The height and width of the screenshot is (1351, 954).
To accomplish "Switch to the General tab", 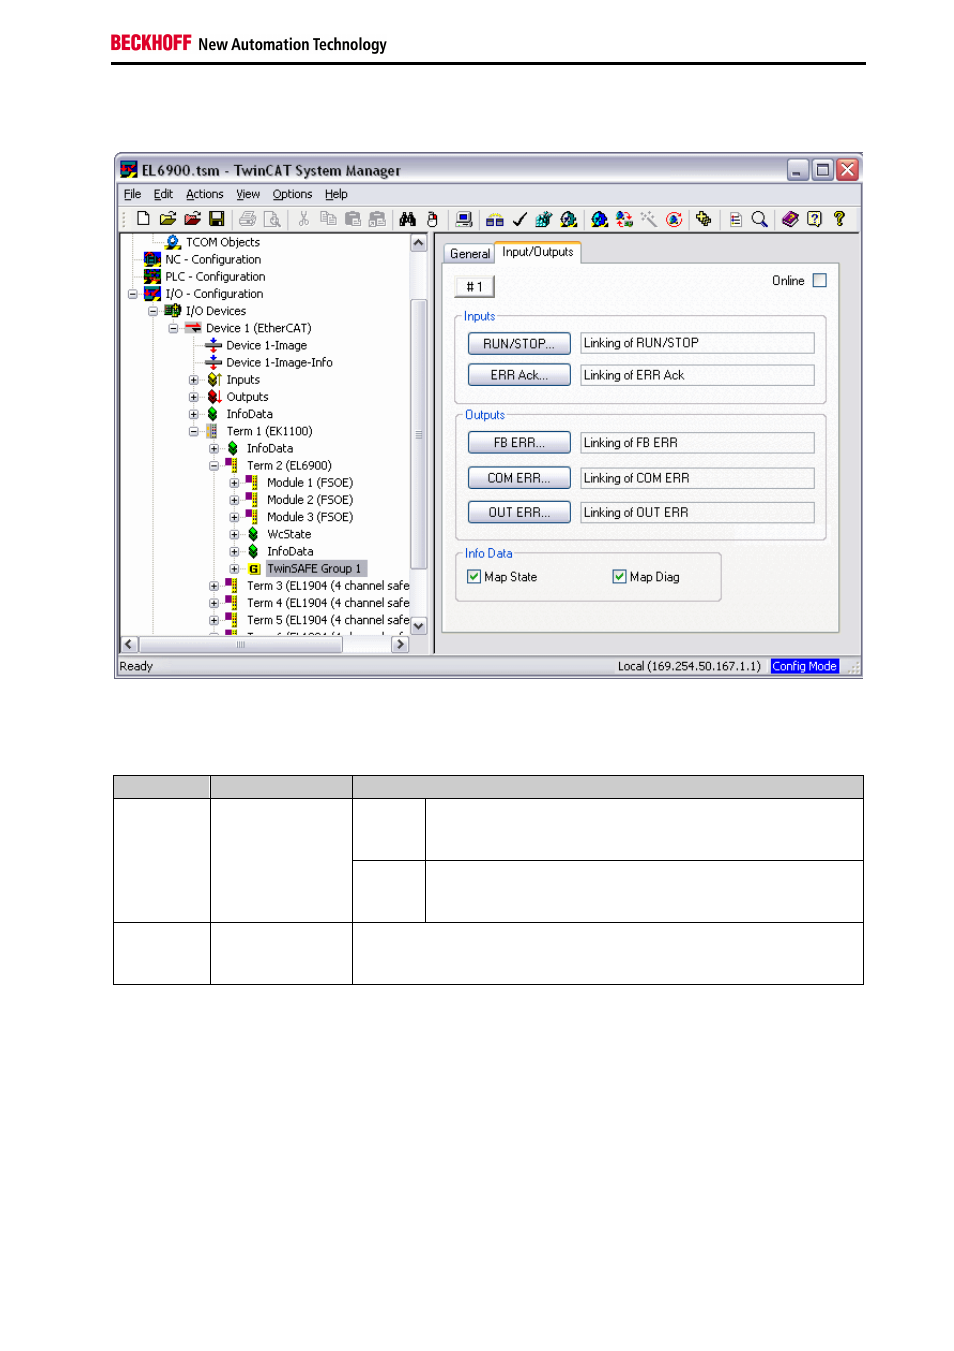I will (x=469, y=254).
